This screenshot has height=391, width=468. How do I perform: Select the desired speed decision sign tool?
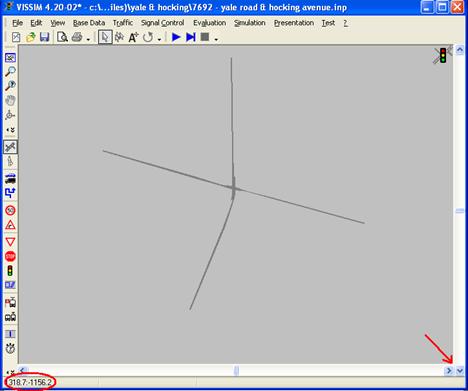tap(10, 210)
